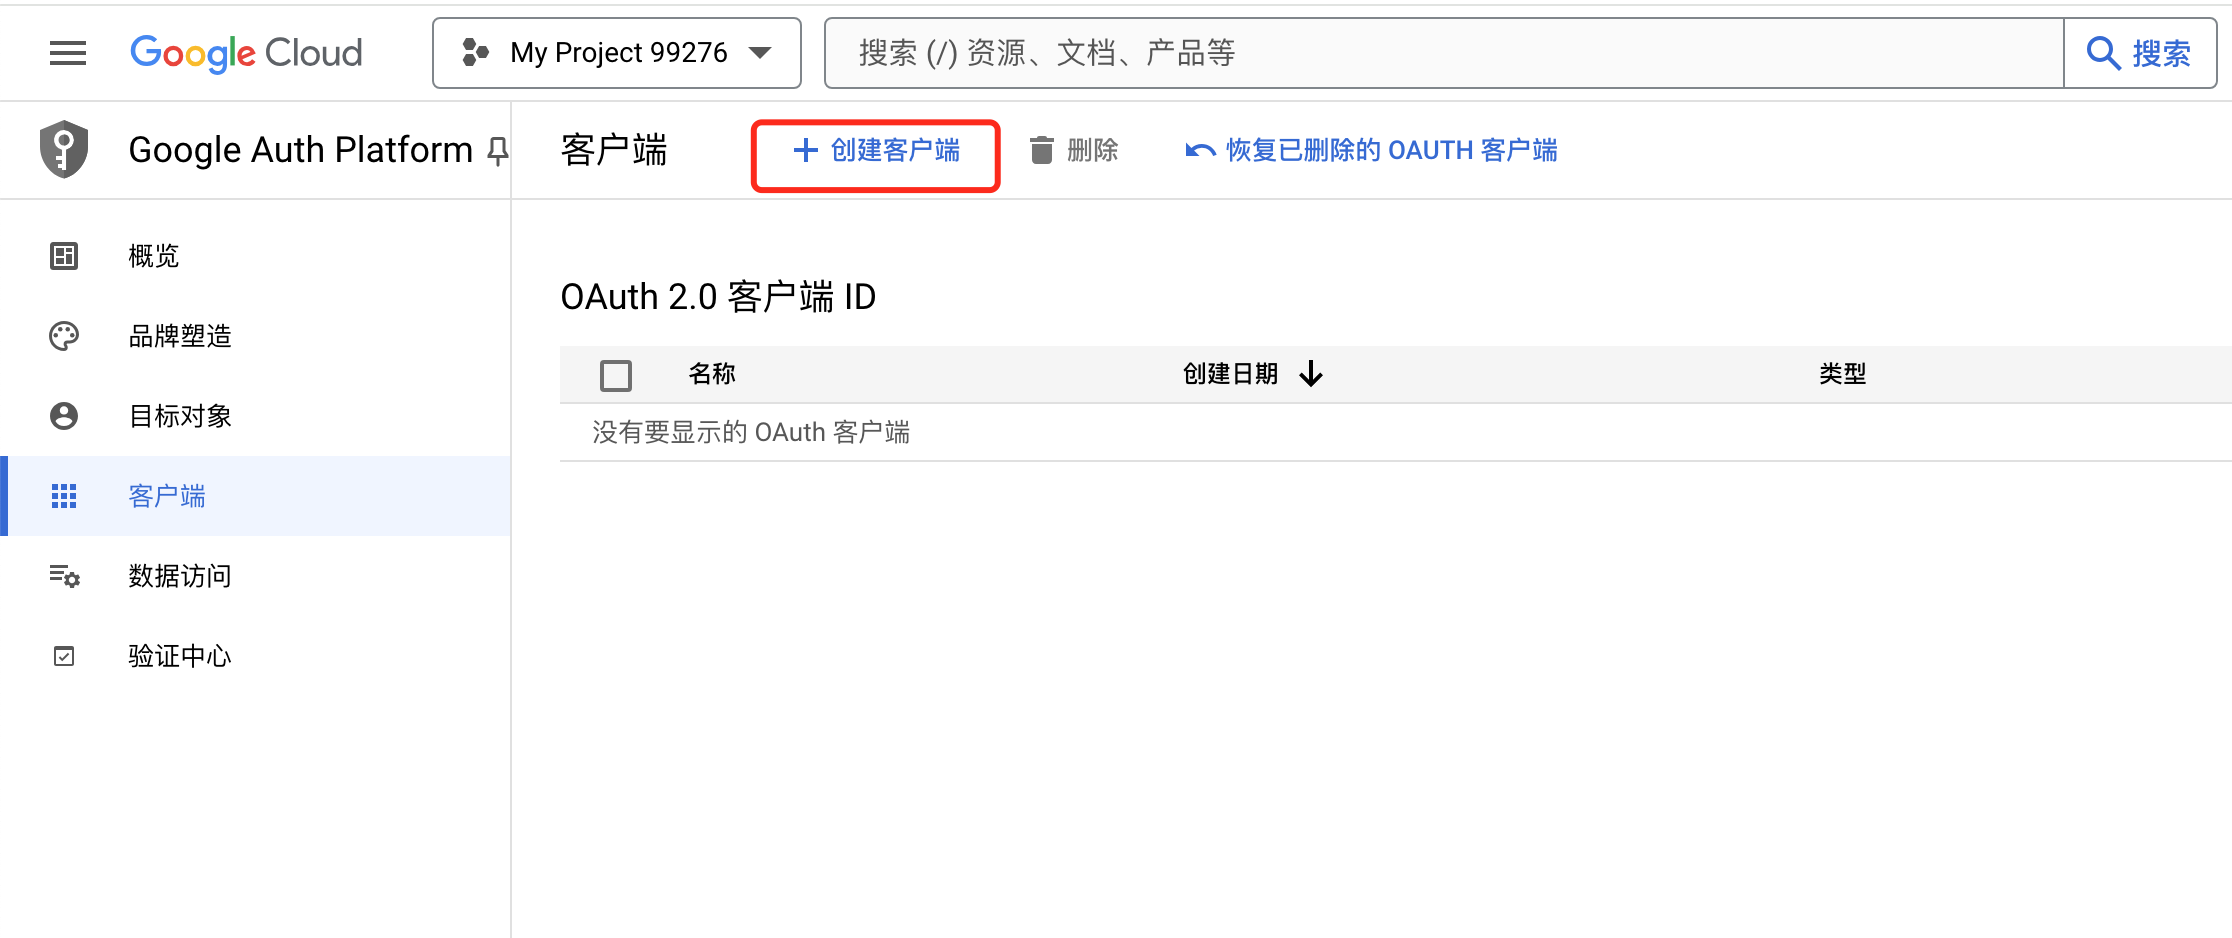
Task: Click the 删除 trash button
Action: 1074,151
